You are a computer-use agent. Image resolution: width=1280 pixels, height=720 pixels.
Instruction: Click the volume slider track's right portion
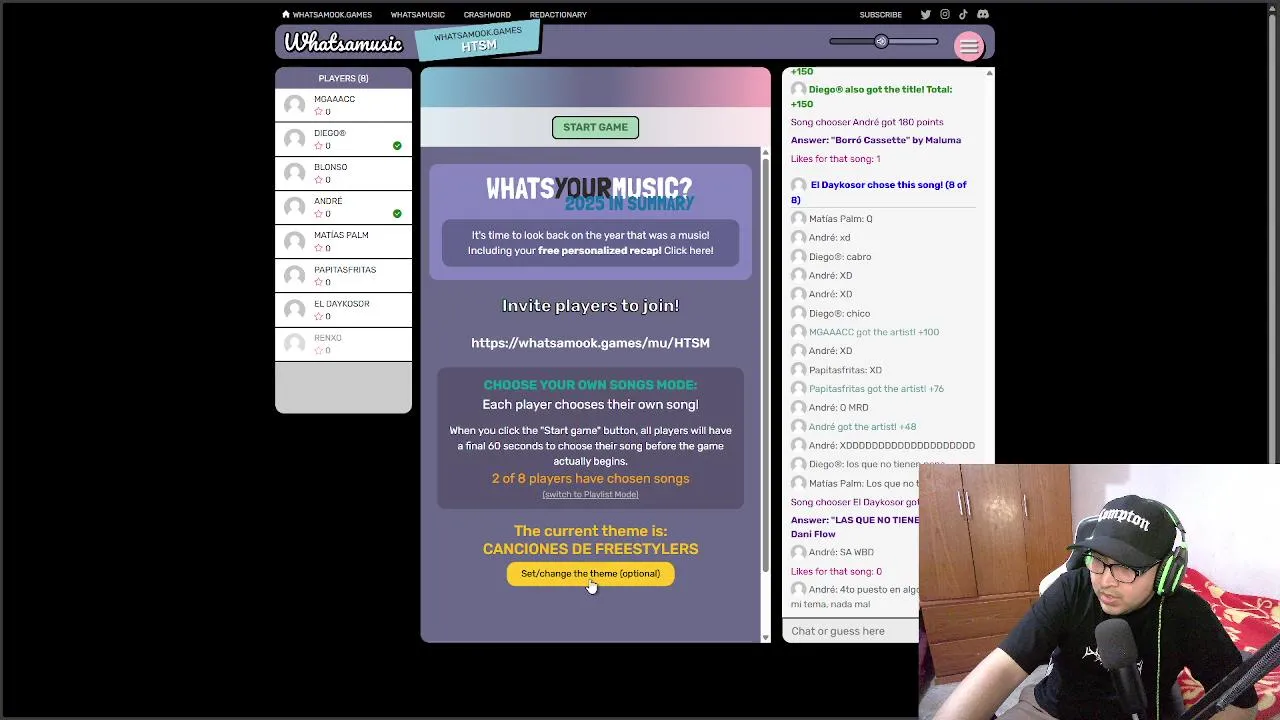click(x=913, y=41)
